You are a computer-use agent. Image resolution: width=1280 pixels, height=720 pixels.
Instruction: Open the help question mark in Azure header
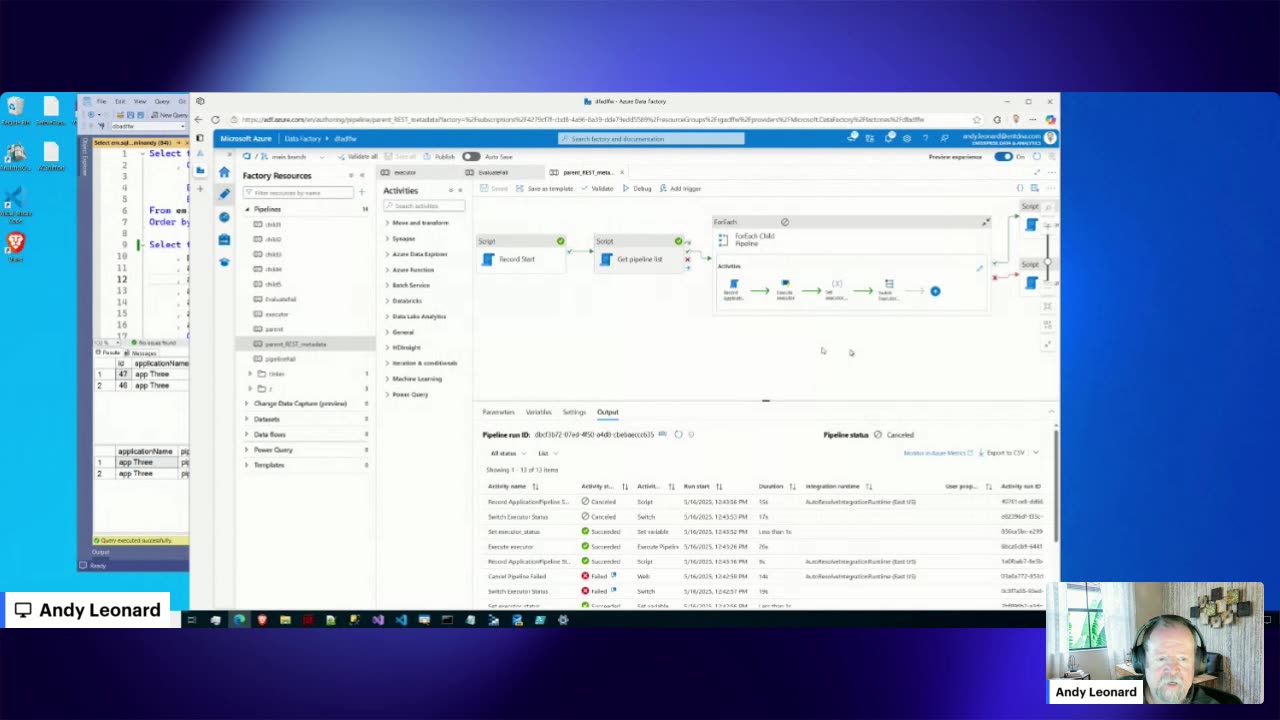(925, 138)
